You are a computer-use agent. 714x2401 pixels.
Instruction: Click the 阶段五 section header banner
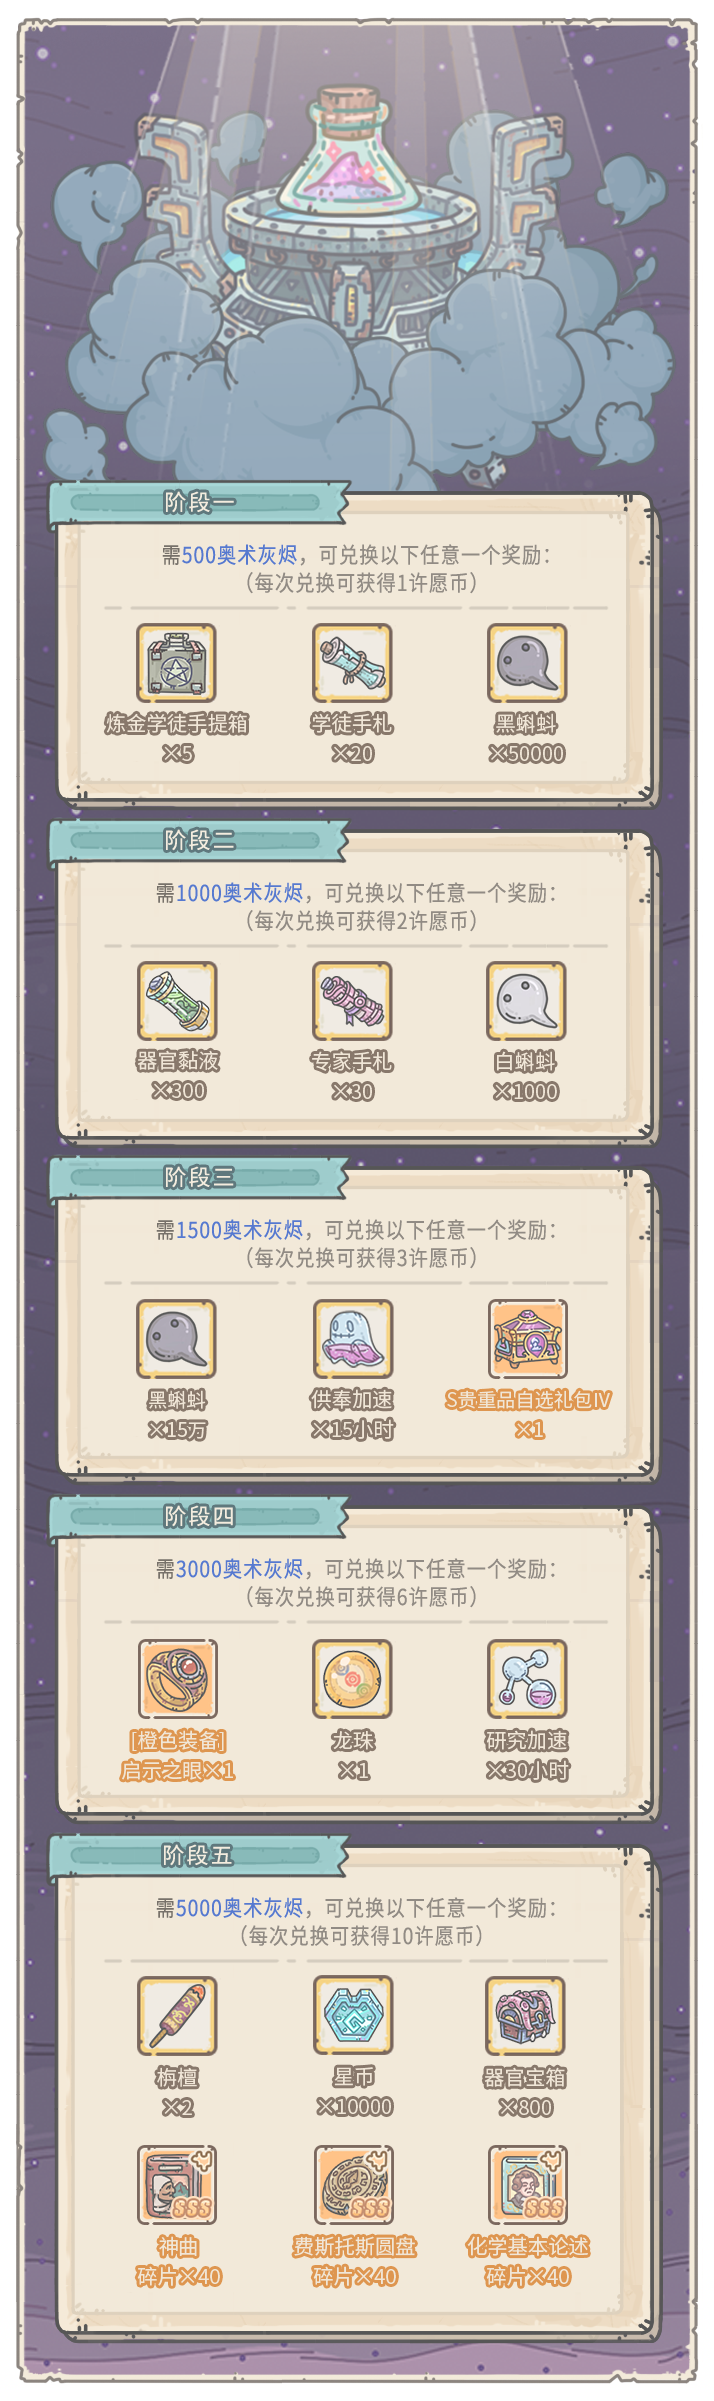tap(199, 1856)
